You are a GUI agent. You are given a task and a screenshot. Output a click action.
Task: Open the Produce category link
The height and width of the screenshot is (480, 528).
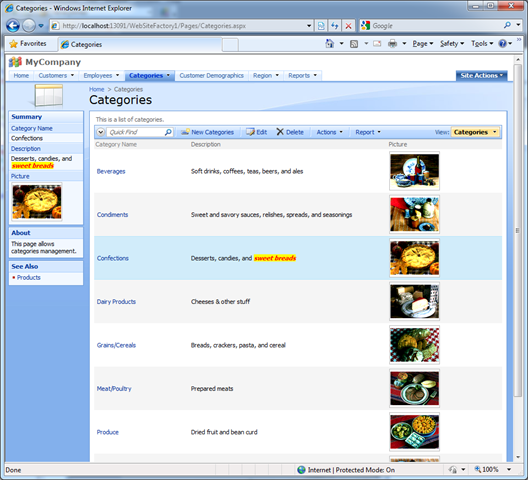(x=107, y=432)
